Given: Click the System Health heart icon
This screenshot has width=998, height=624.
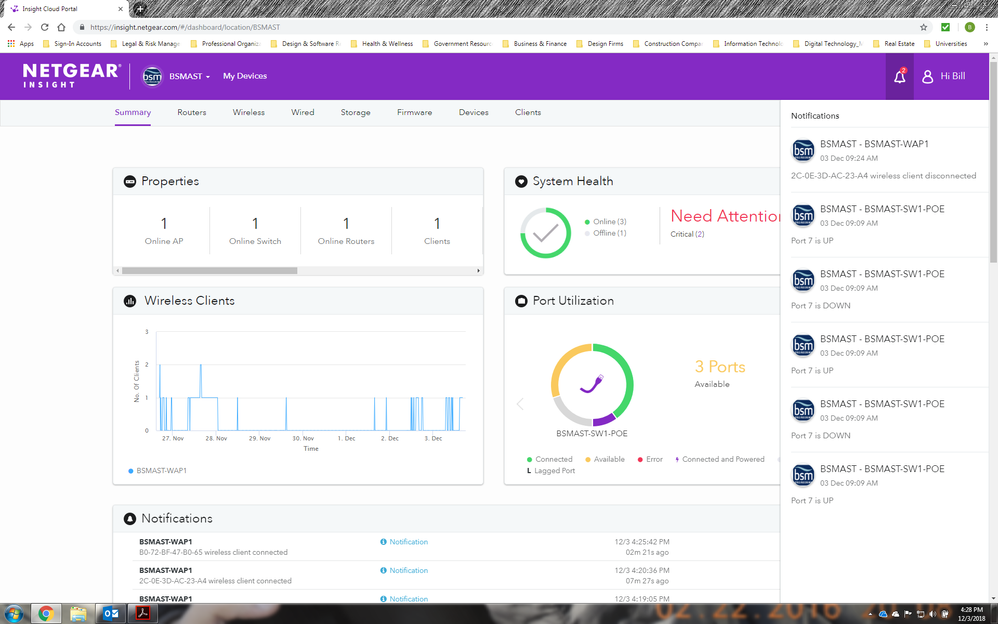Looking at the screenshot, I should click(521, 181).
